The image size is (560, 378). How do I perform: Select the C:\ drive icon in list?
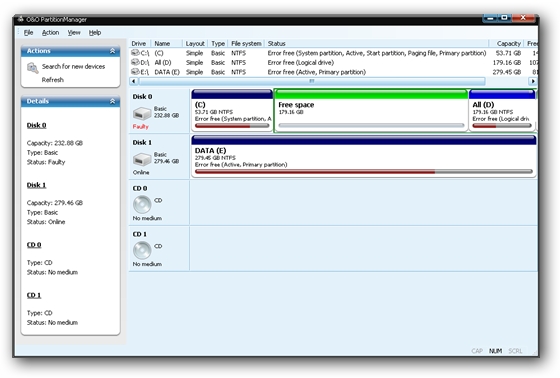[x=135, y=53]
